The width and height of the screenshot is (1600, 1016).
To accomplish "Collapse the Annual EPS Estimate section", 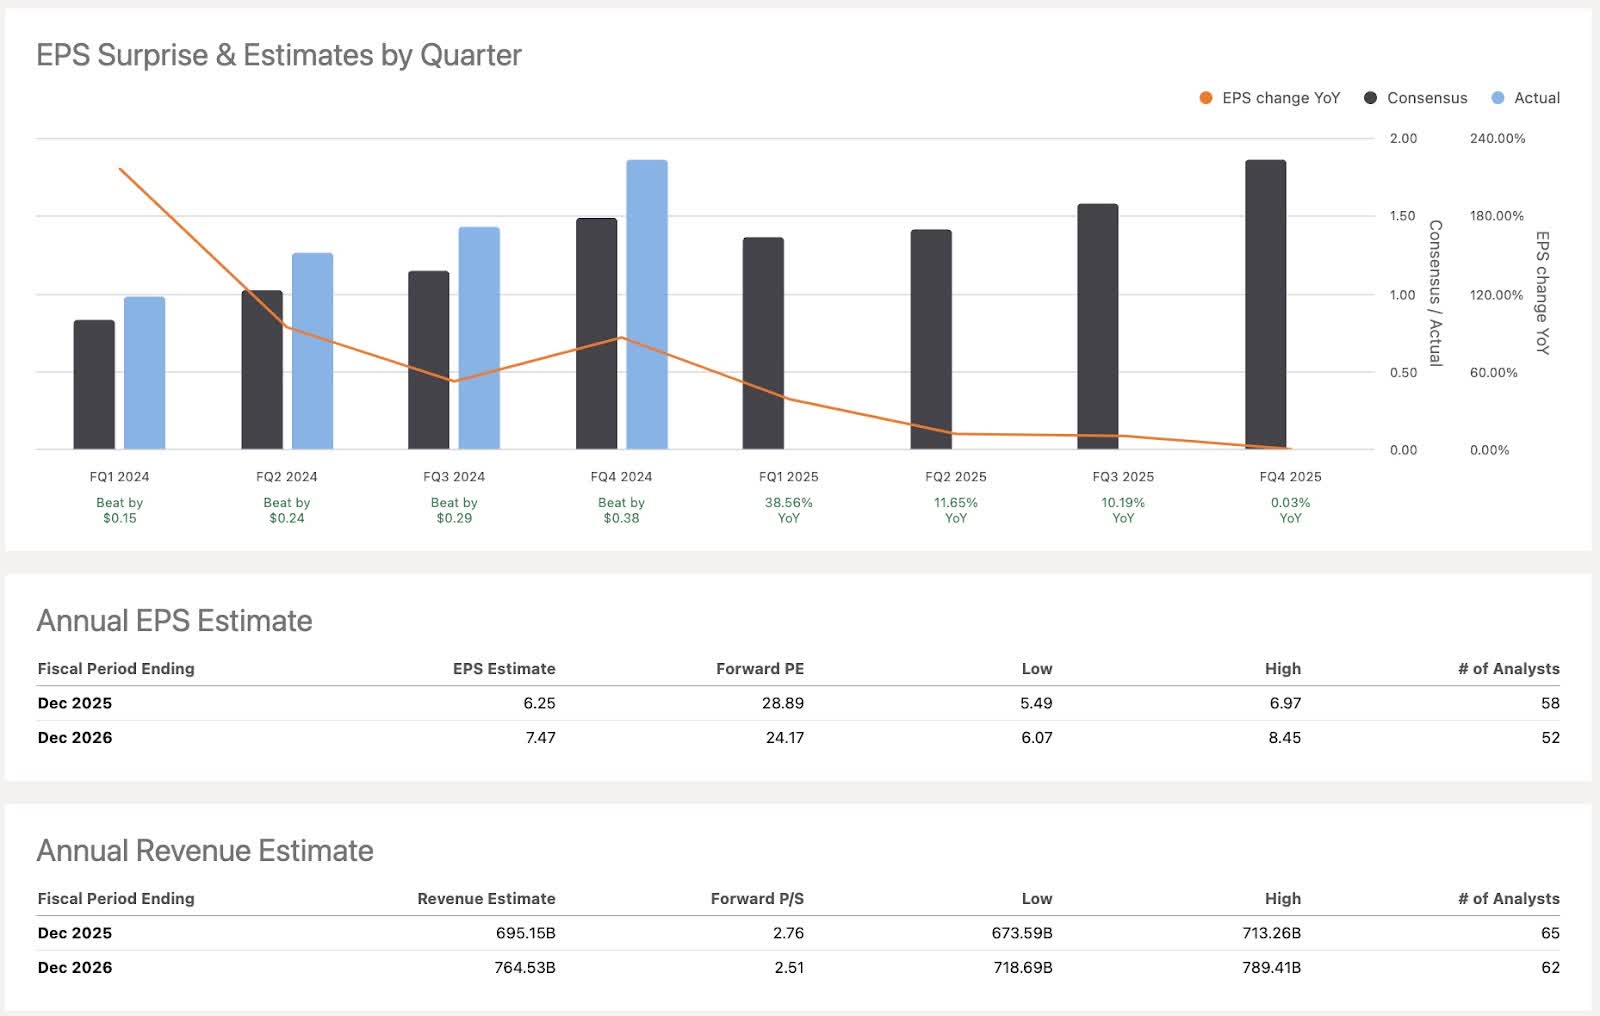I will point(173,620).
